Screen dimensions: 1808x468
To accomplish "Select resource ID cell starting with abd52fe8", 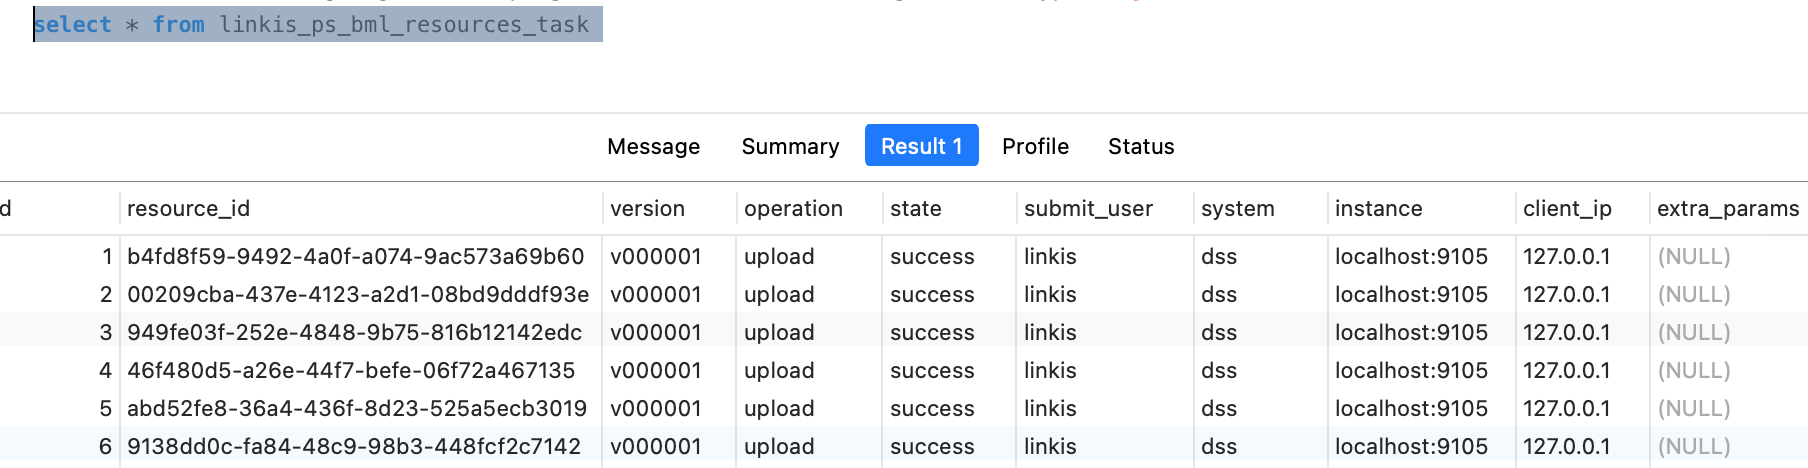I will [356, 408].
